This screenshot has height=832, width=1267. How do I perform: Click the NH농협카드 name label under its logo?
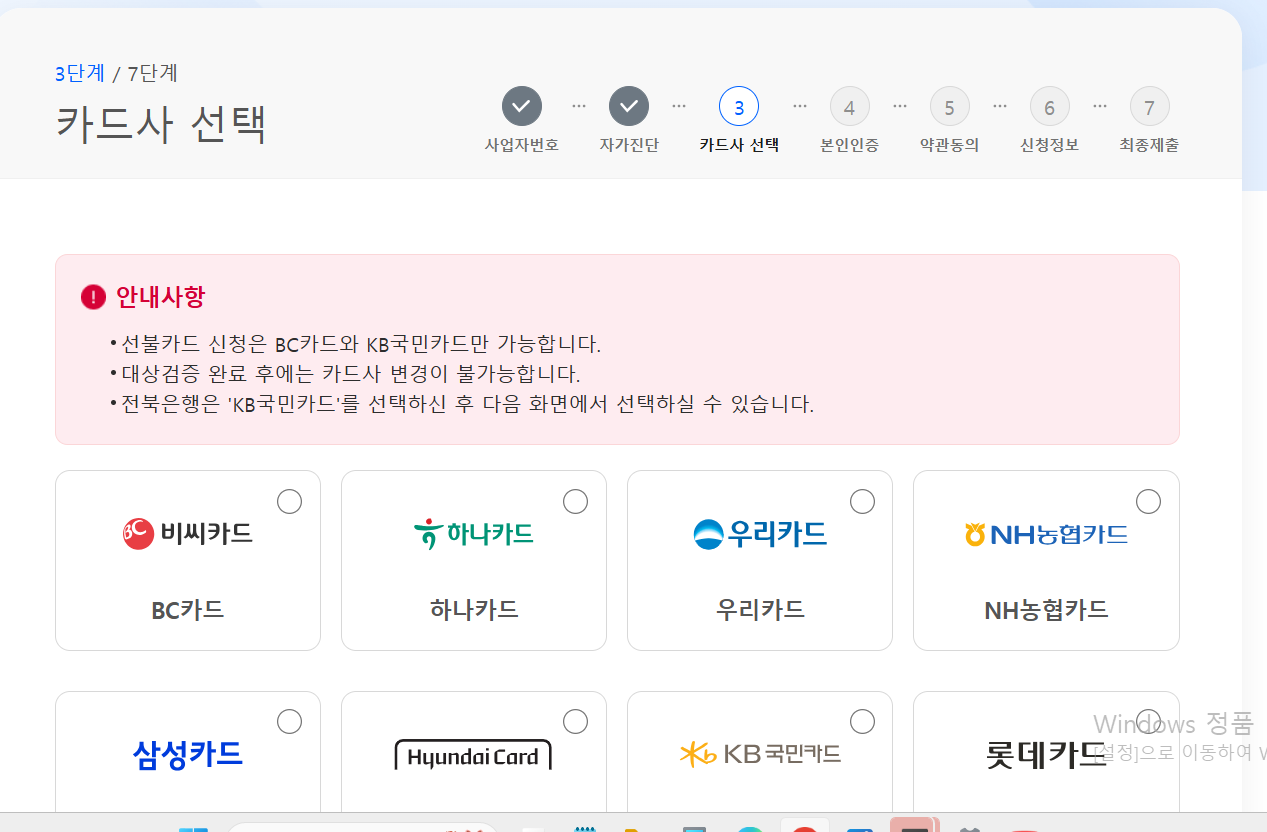point(1046,610)
